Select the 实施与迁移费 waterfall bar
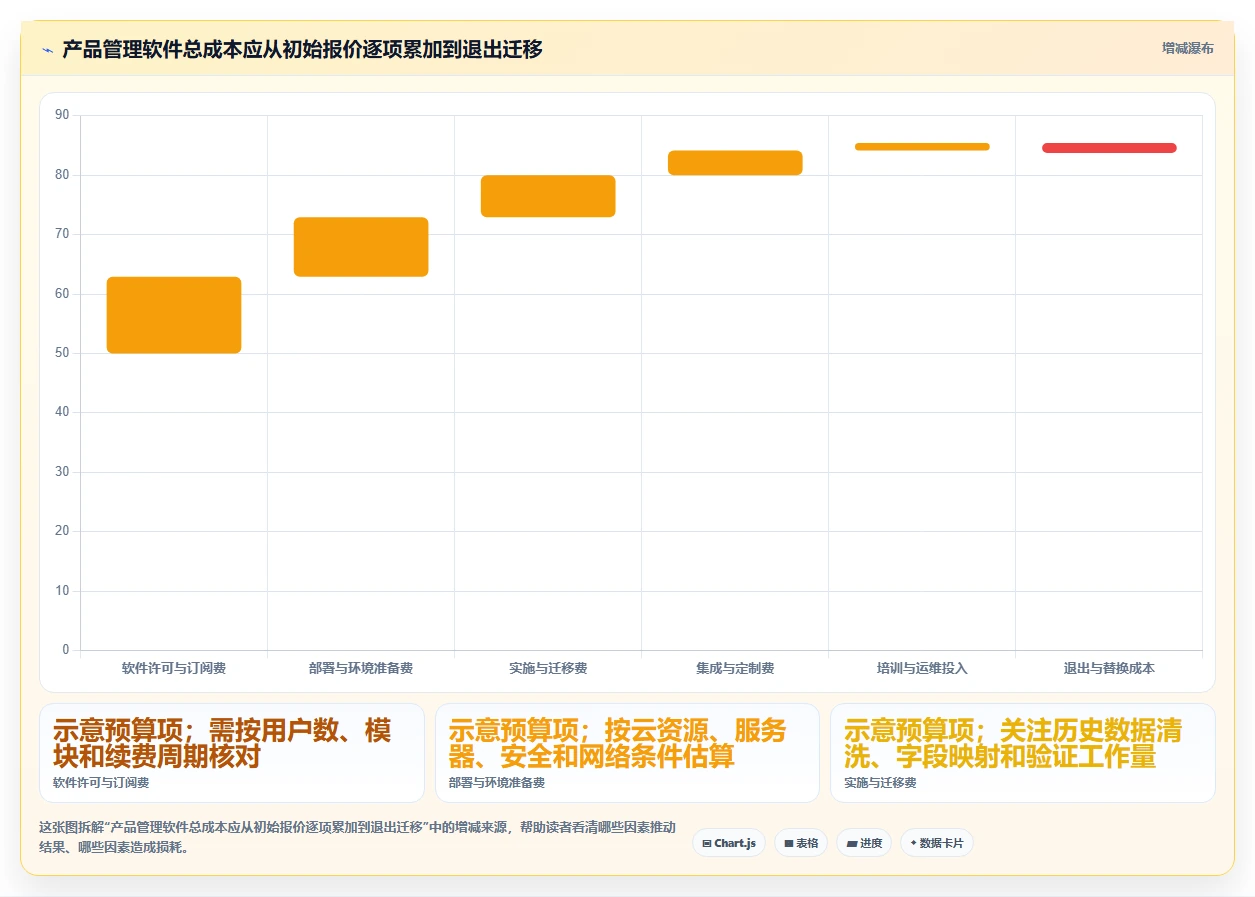This screenshot has height=897, width=1255. click(x=548, y=196)
